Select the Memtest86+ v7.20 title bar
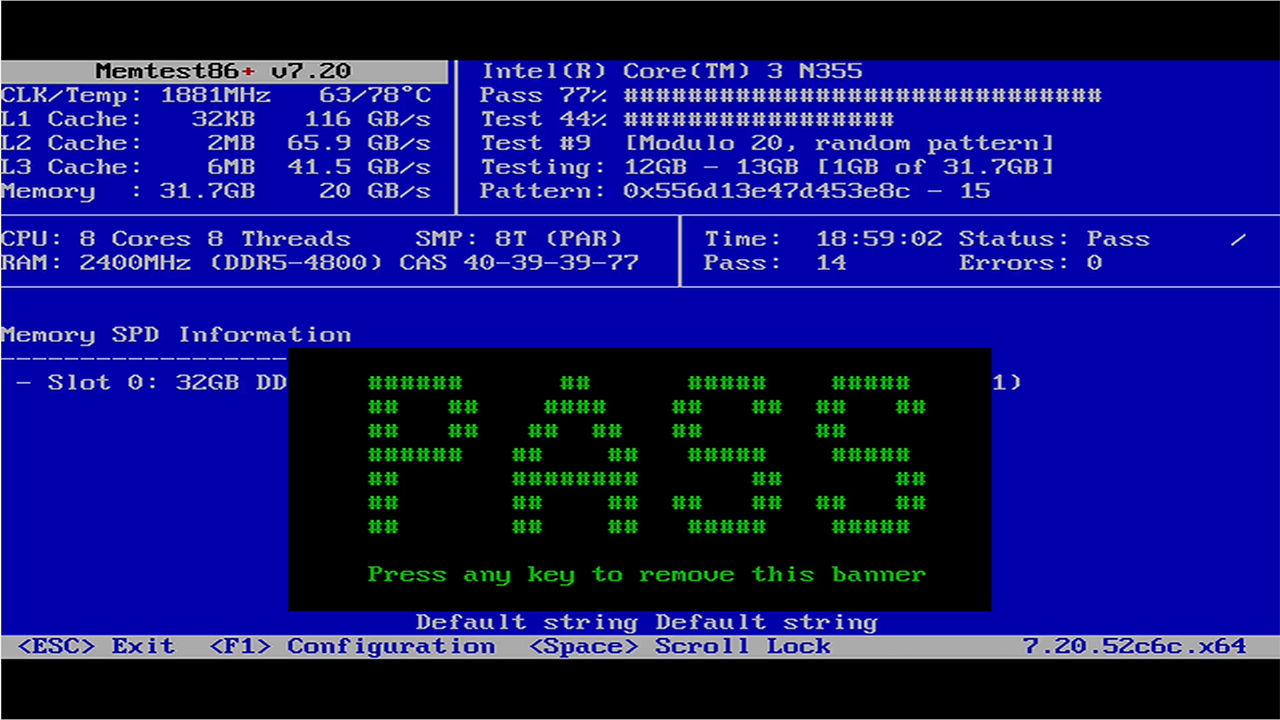Screen dimensions: 1280x720 (x=223, y=71)
